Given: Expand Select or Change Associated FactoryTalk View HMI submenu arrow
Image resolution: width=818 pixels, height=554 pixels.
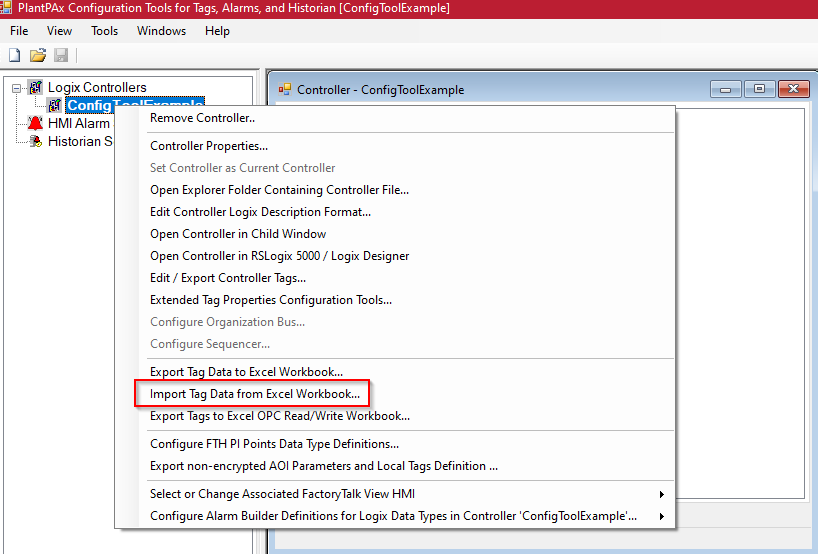Looking at the screenshot, I should [661, 494].
